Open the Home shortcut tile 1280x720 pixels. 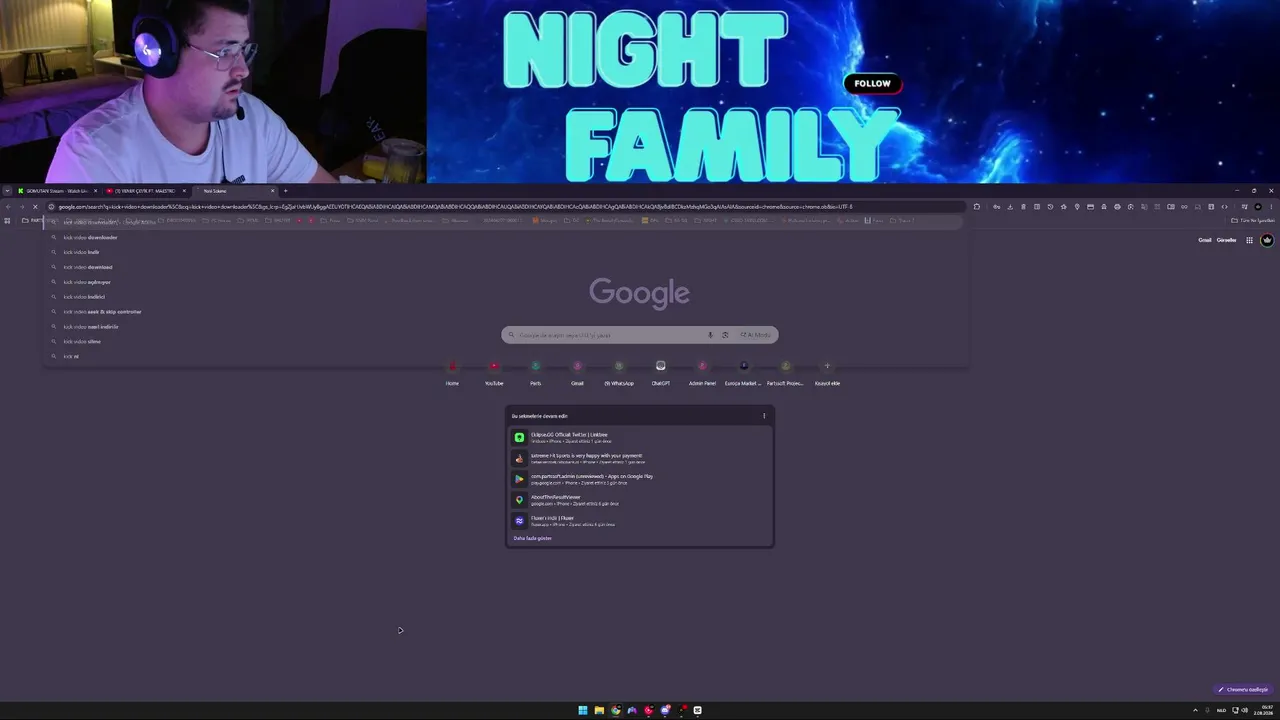click(452, 372)
